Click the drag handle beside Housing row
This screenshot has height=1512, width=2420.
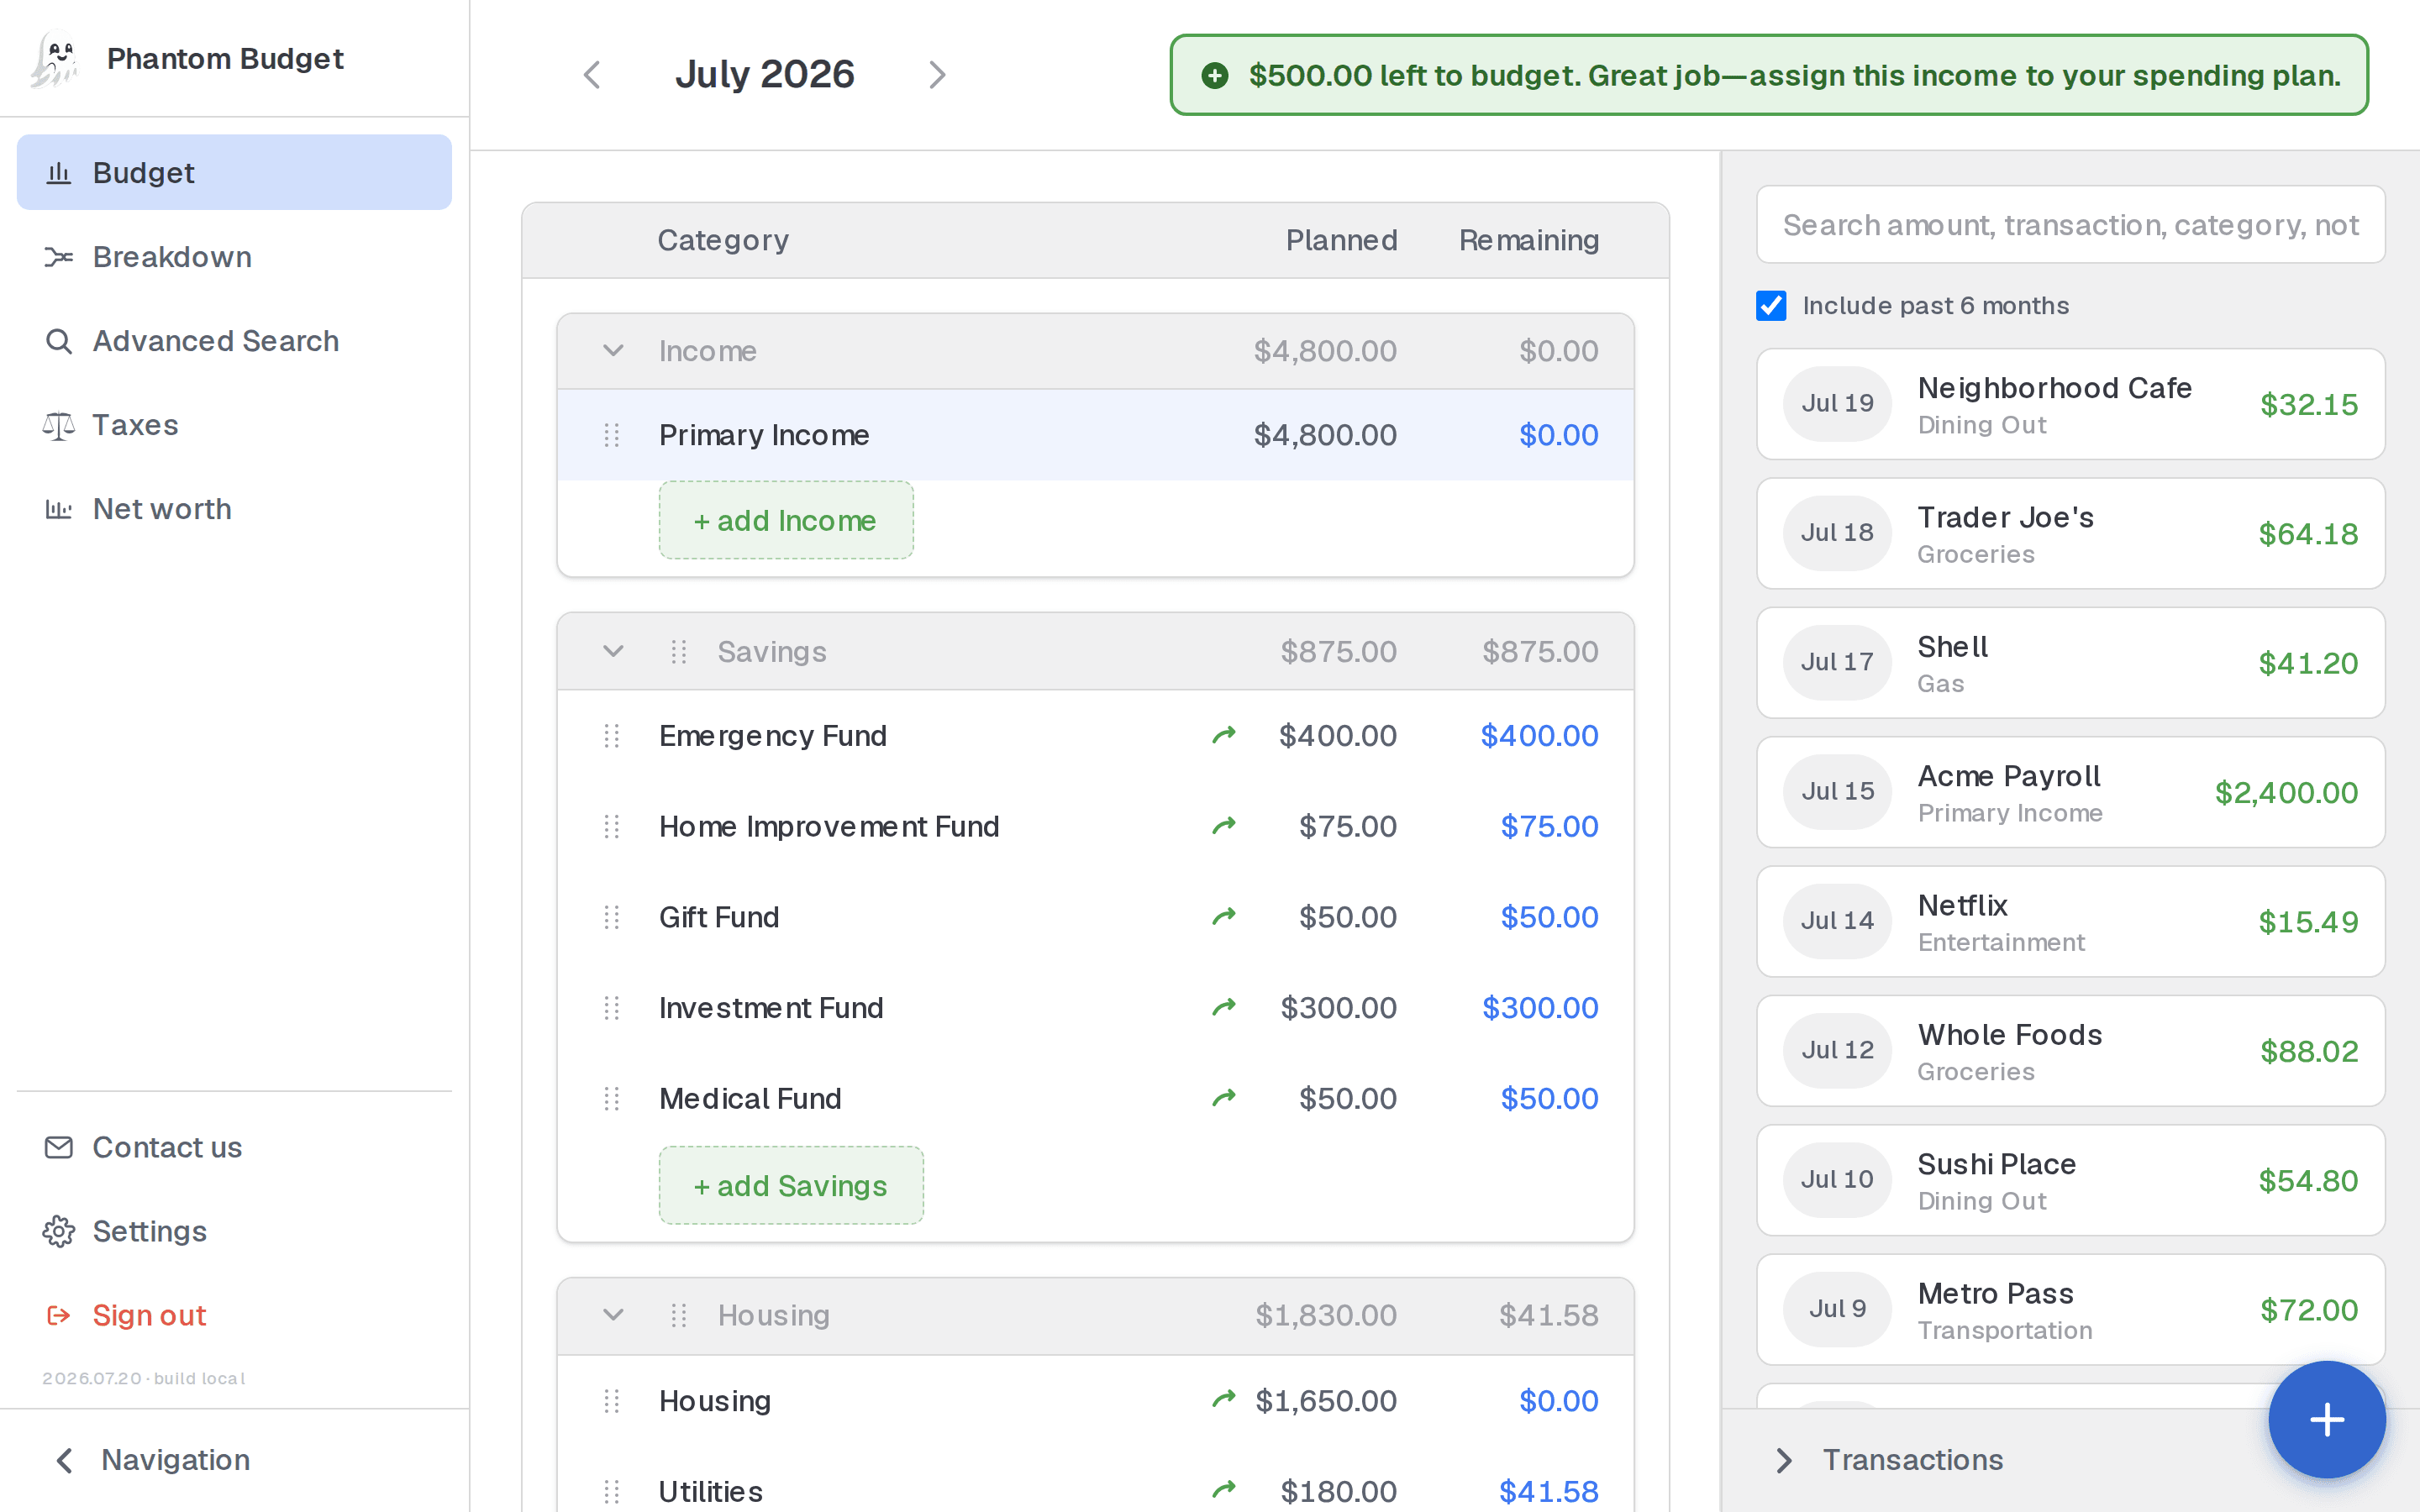(612, 1401)
